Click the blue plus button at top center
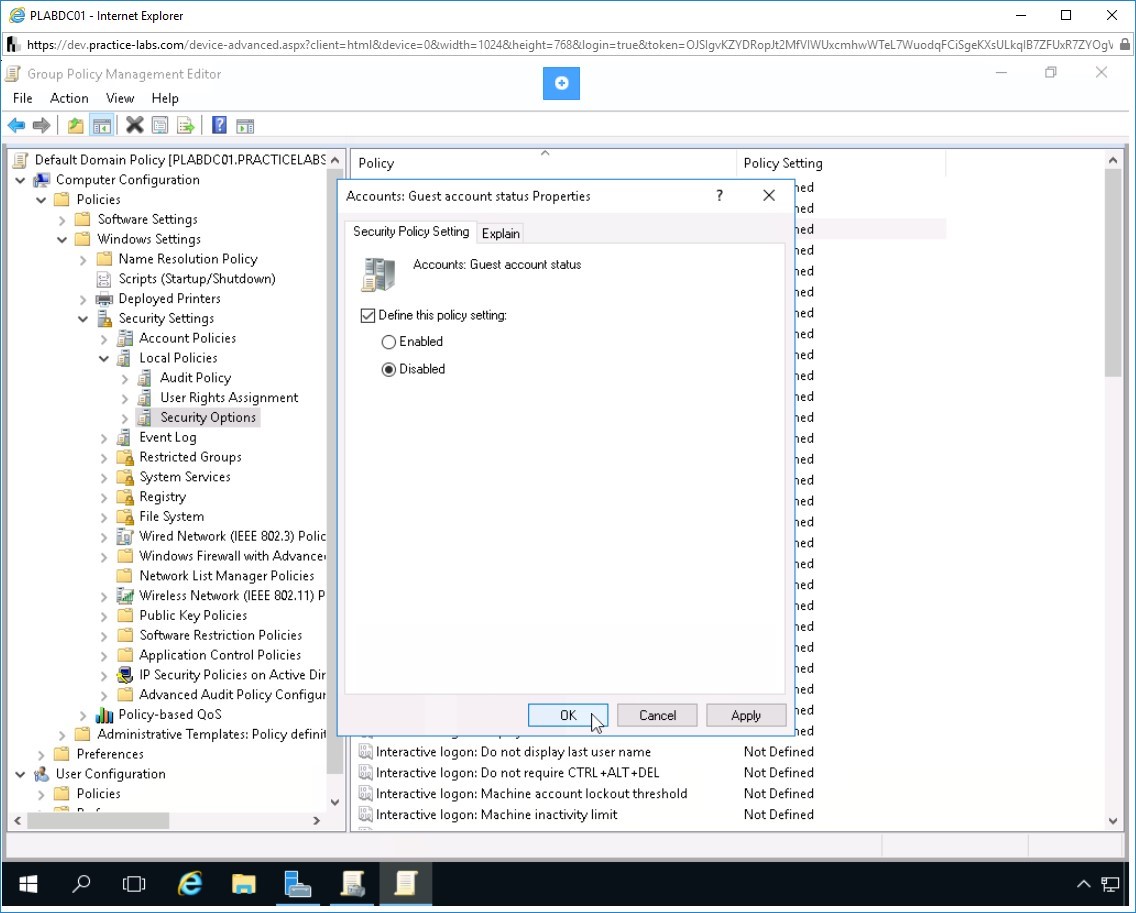This screenshot has width=1136, height=913. (x=561, y=83)
